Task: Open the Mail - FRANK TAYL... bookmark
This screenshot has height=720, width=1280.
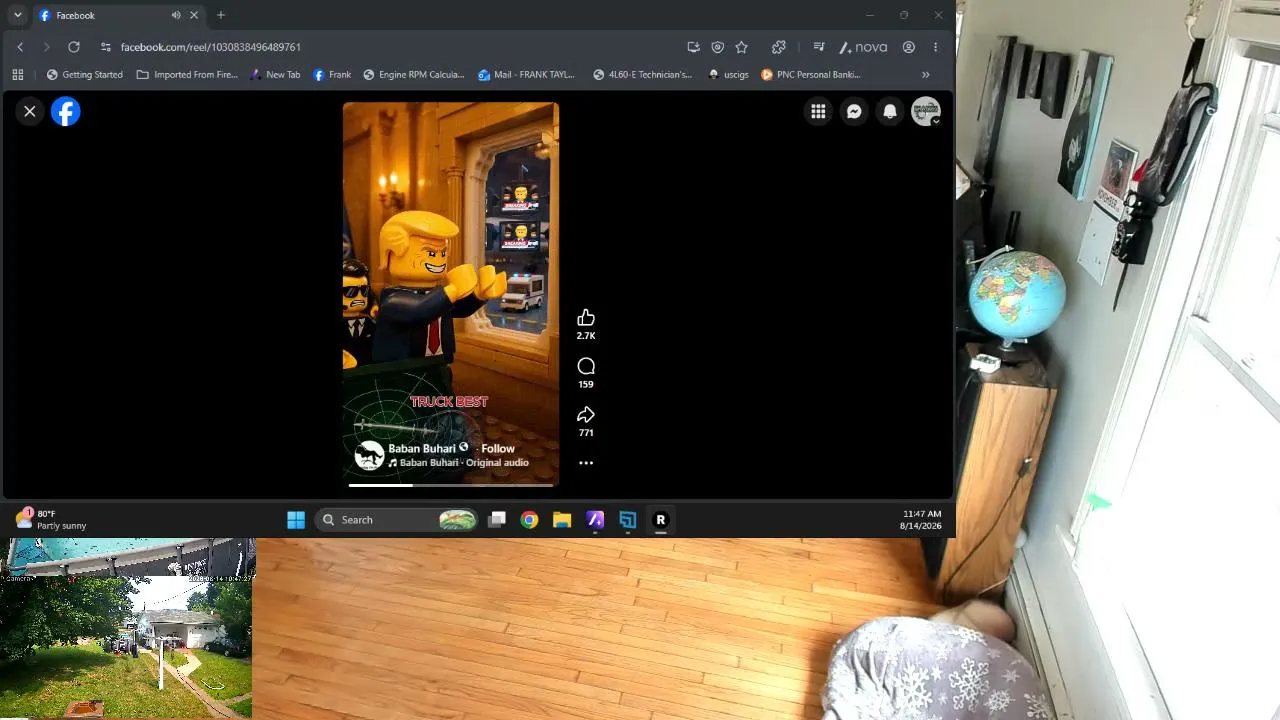Action: point(527,74)
